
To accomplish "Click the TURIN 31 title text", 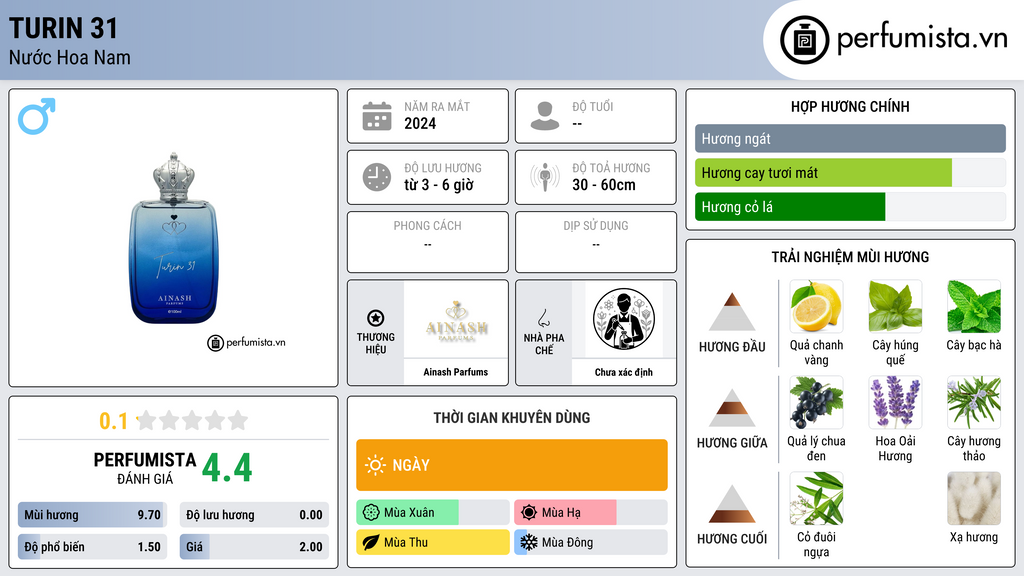I will (63, 28).
